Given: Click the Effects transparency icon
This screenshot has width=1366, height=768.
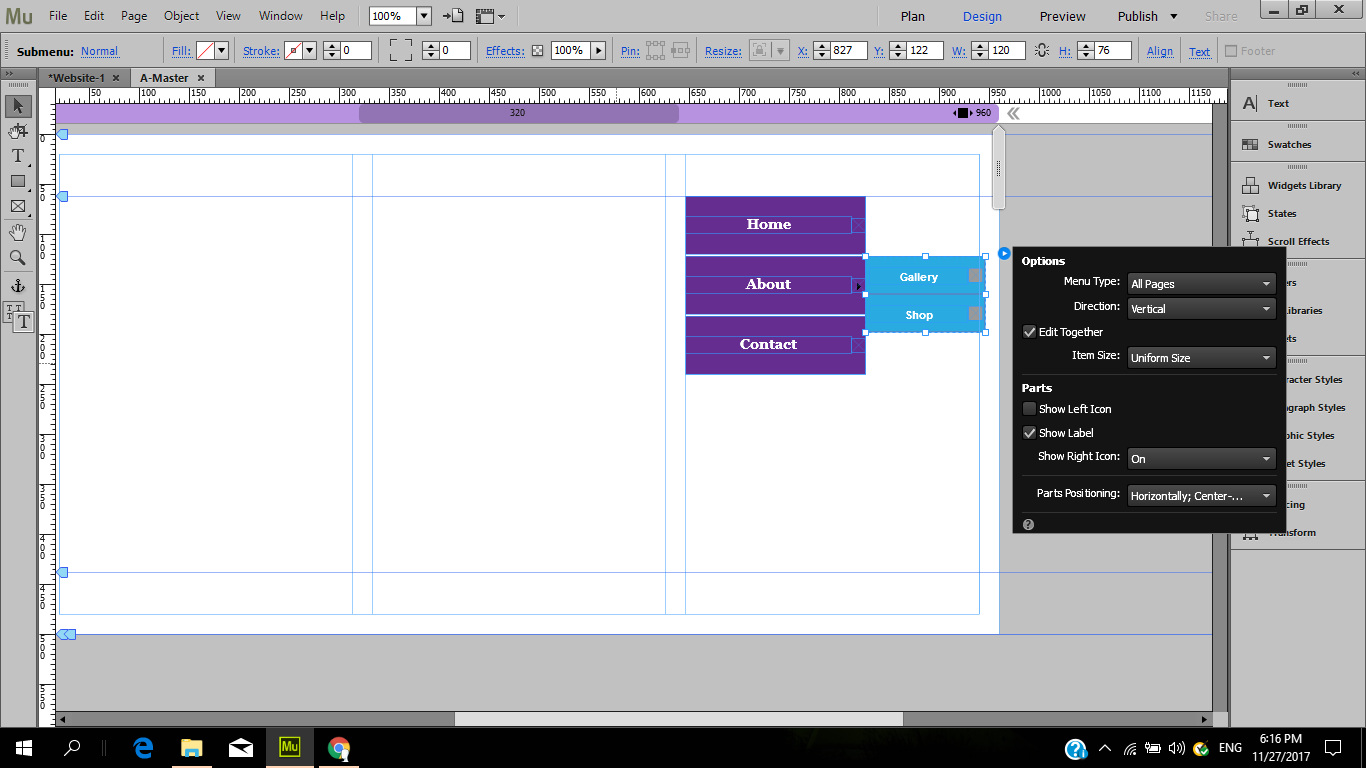Looking at the screenshot, I should [x=537, y=51].
